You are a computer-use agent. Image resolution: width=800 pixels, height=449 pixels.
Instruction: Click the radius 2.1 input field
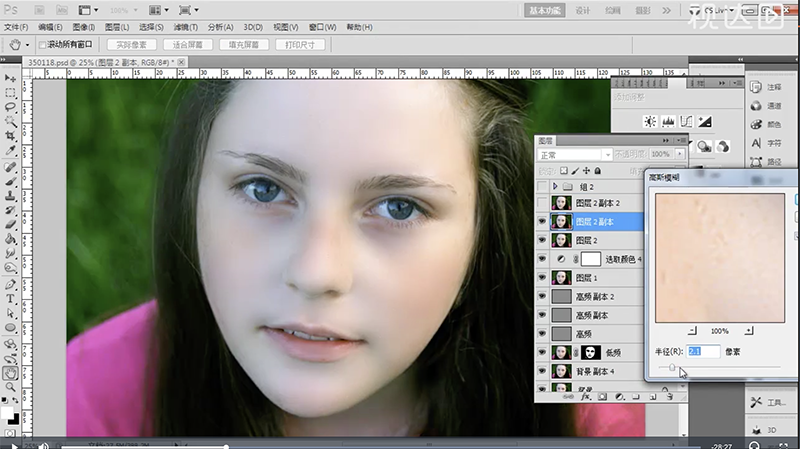(x=703, y=352)
